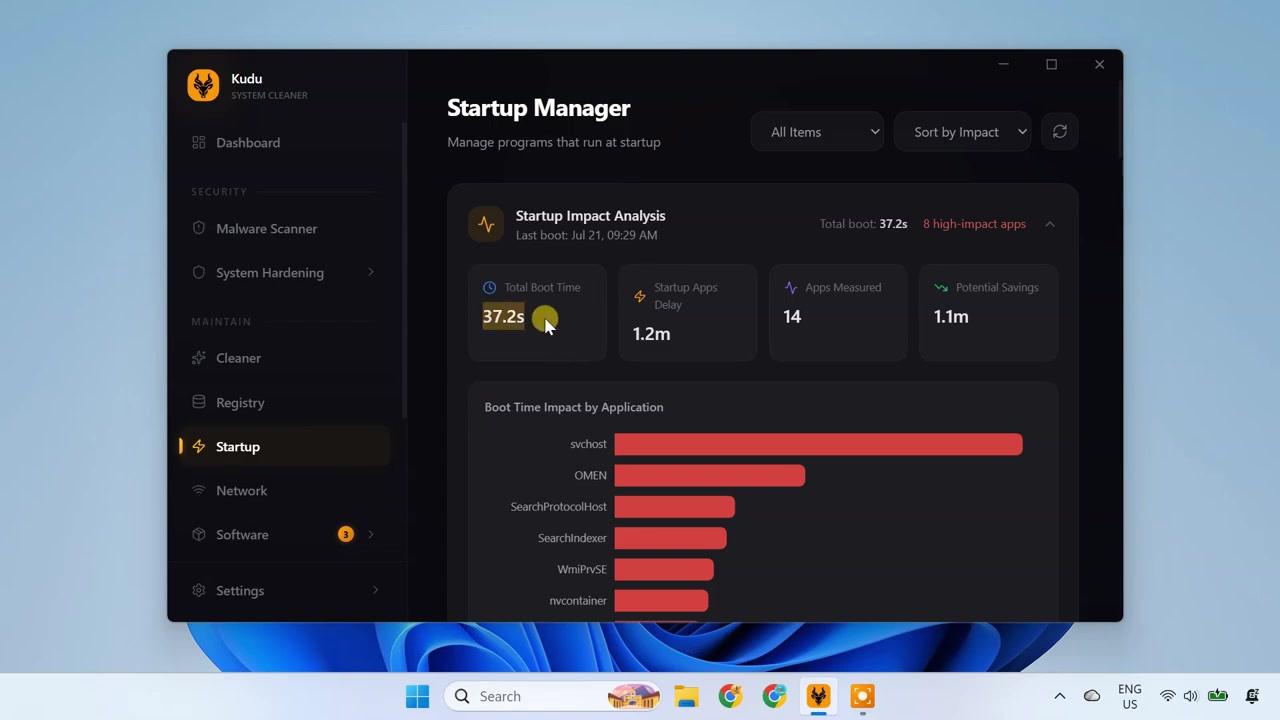Click the 1.1m potential savings value

(x=951, y=316)
